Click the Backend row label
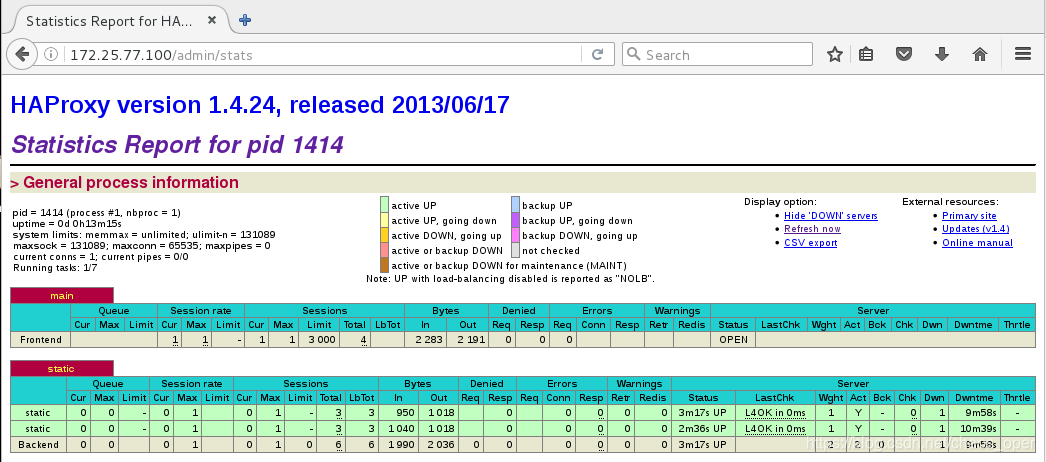Image resolution: width=1046 pixels, height=462 pixels. click(39, 445)
